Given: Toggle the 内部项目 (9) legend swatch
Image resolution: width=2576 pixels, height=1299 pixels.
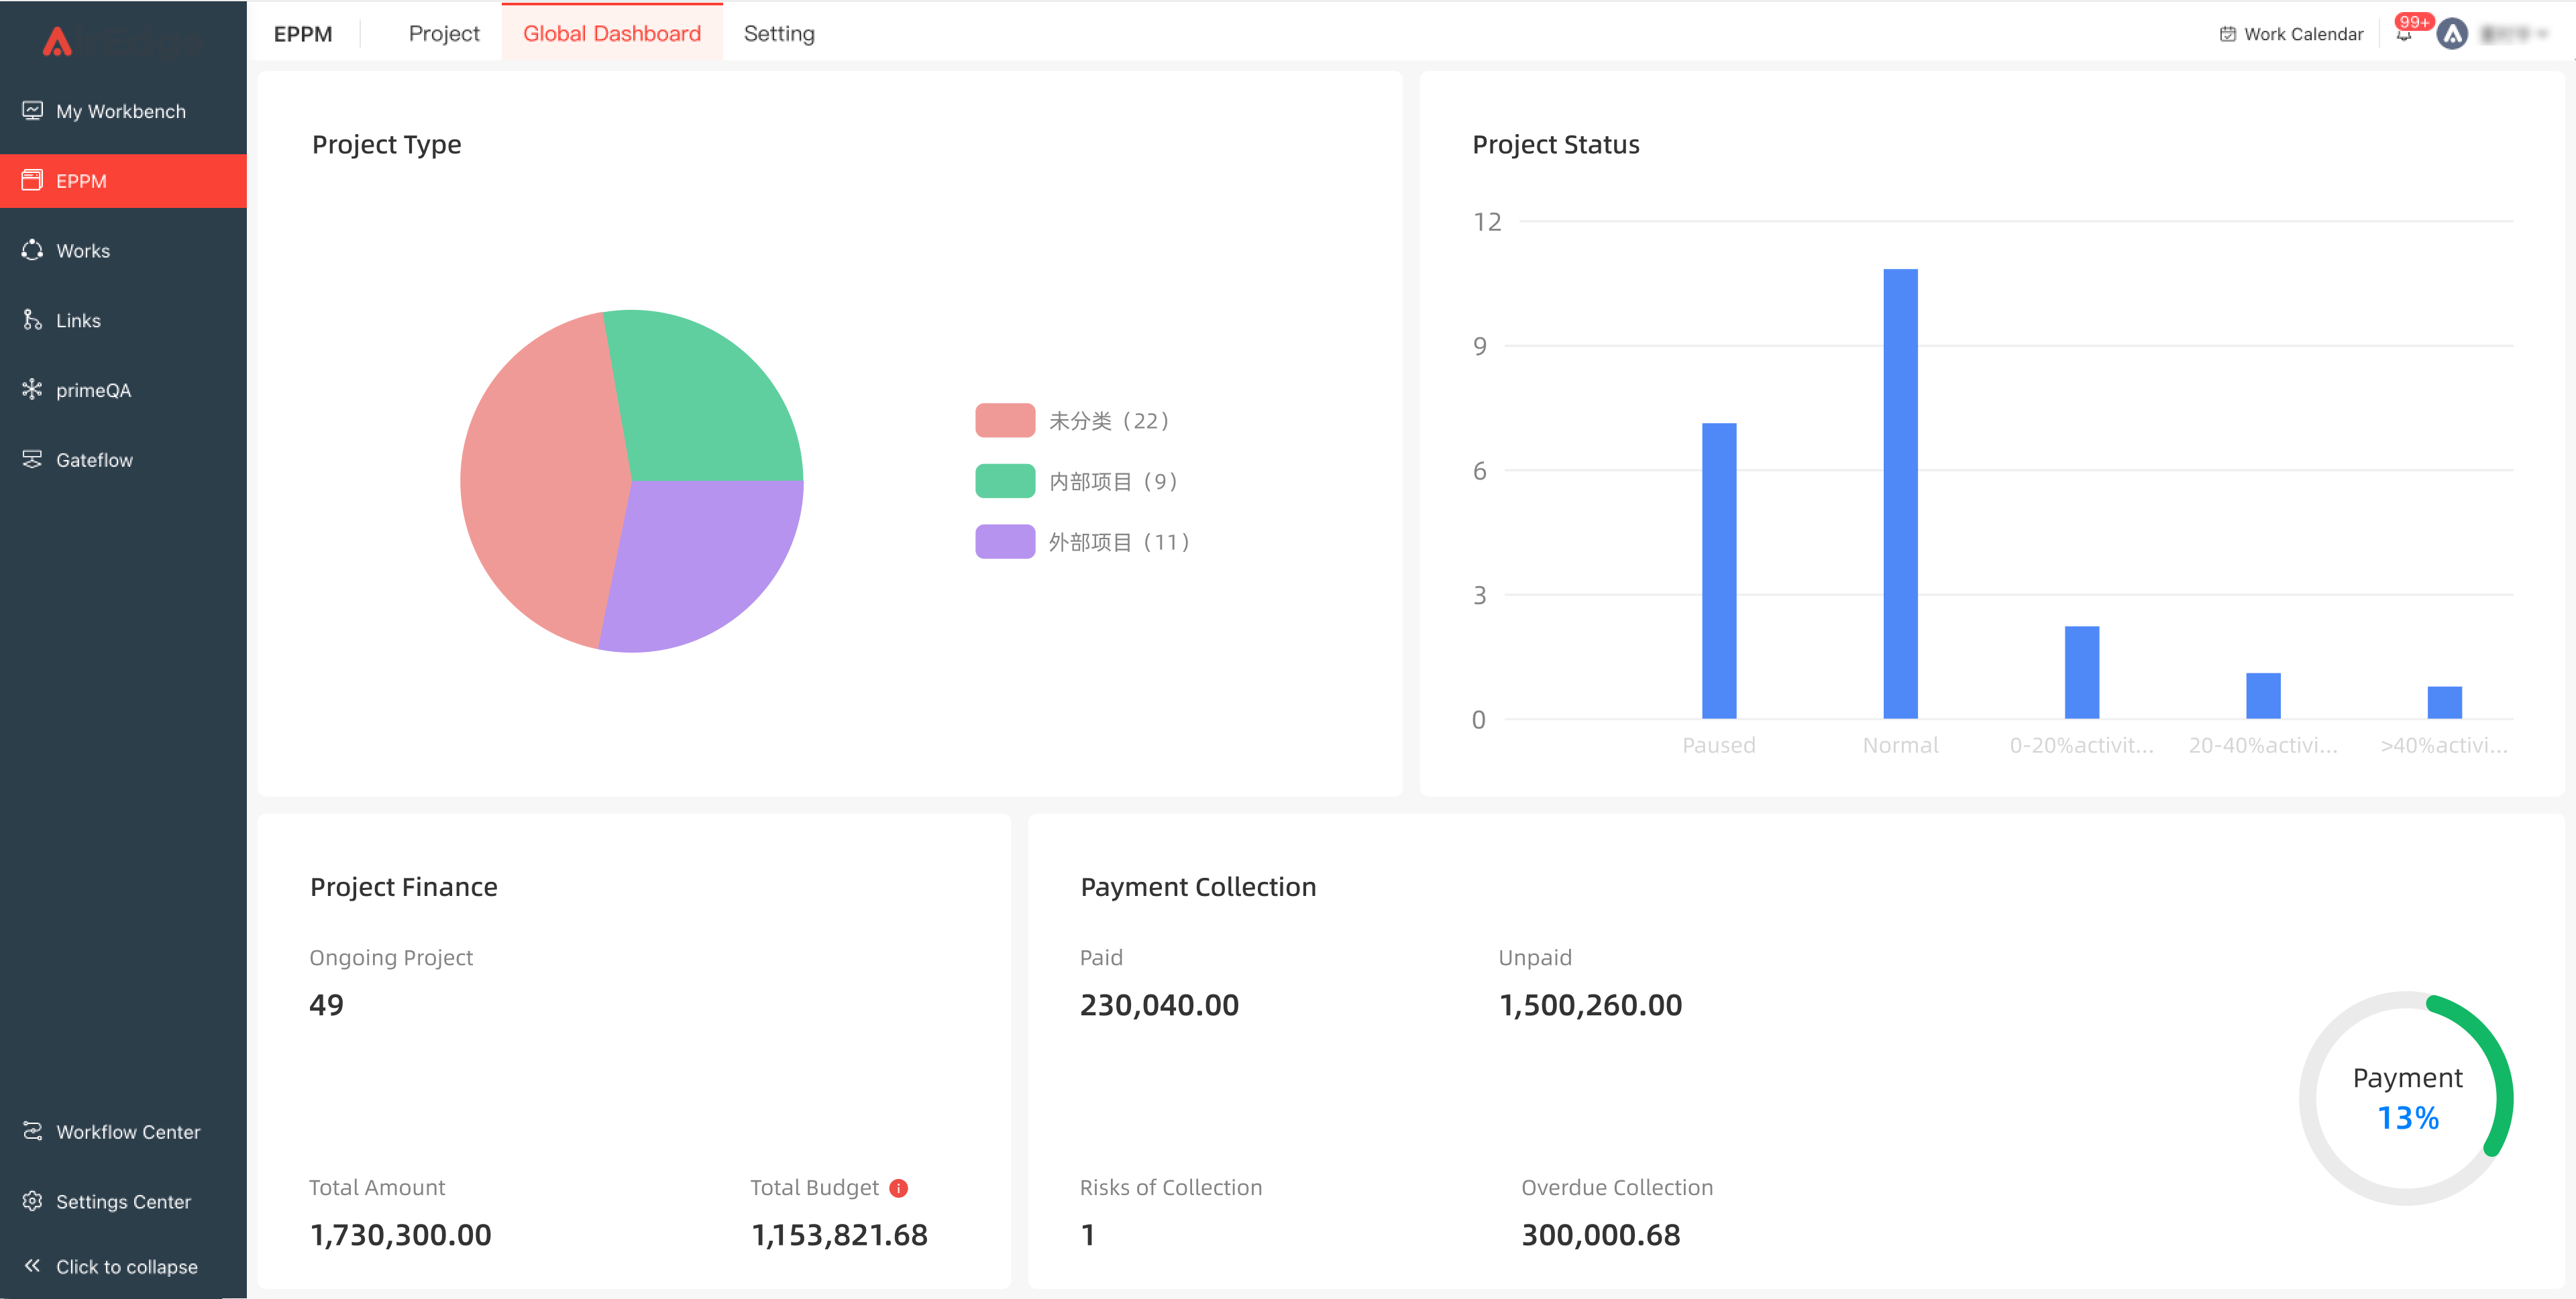Looking at the screenshot, I should pyautogui.click(x=1005, y=481).
